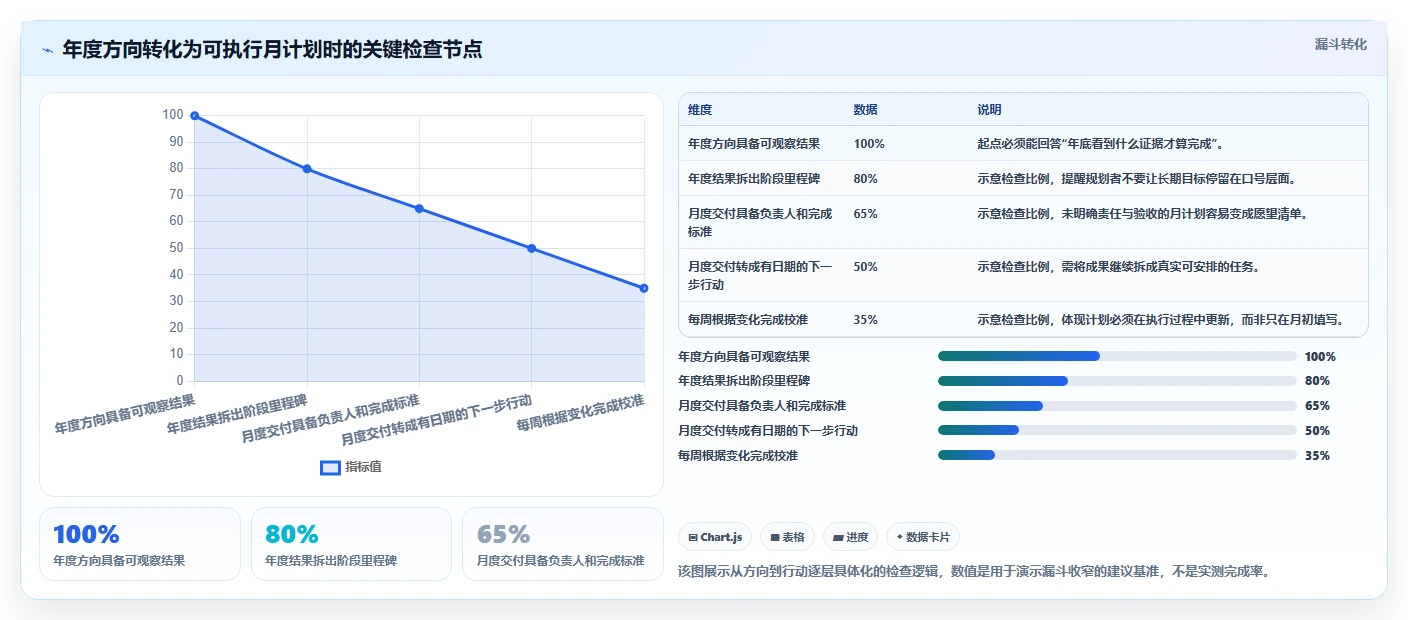This screenshot has height=620, width=1408.
Task: Click progress list label 月度交付具备负责人和完成标准
Action: (762, 406)
